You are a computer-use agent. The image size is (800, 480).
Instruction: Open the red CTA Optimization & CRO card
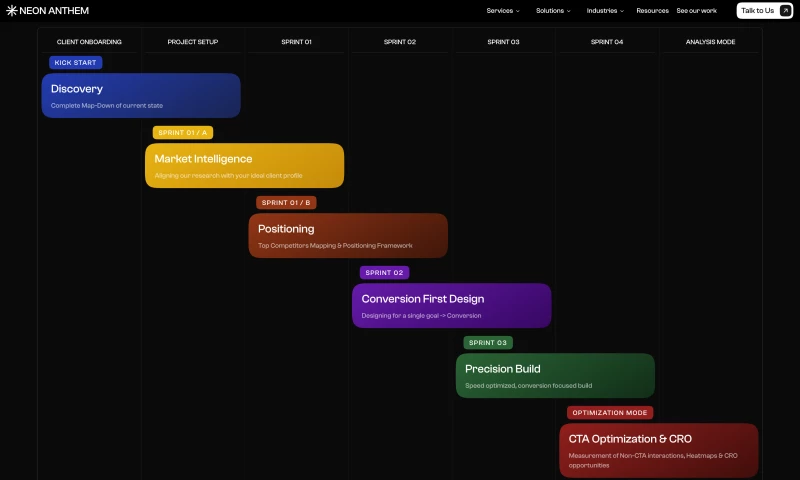[659, 450]
